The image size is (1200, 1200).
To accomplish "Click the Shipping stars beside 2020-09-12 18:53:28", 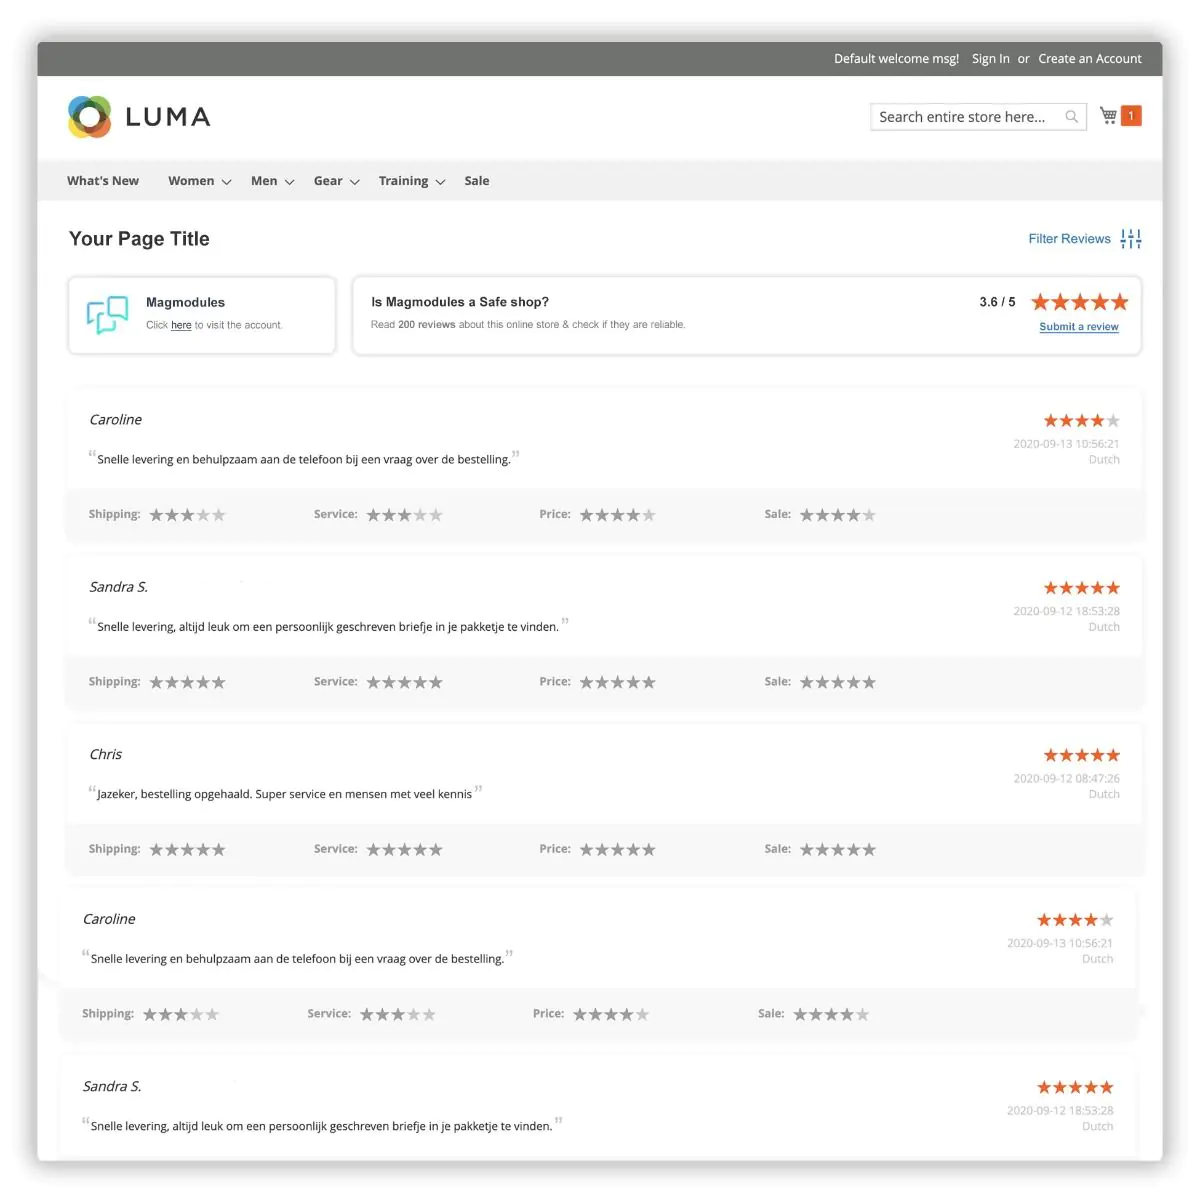I will tap(187, 682).
